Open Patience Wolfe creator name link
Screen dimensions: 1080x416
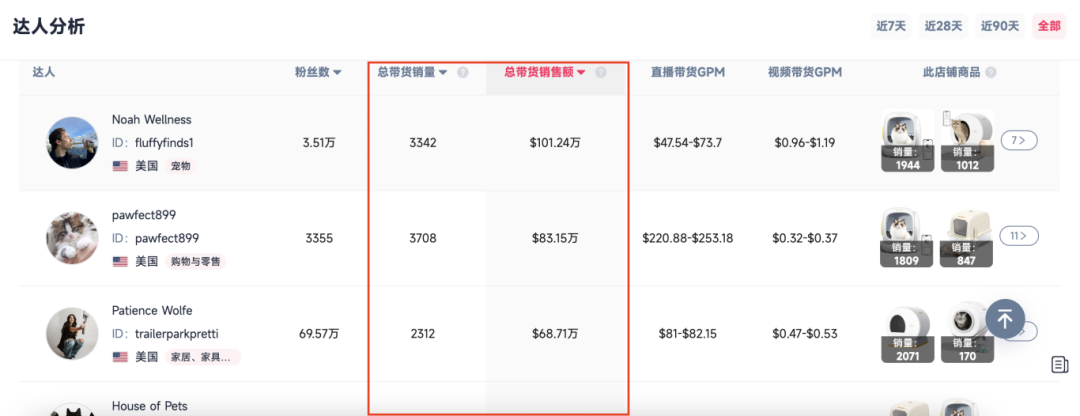(152, 311)
